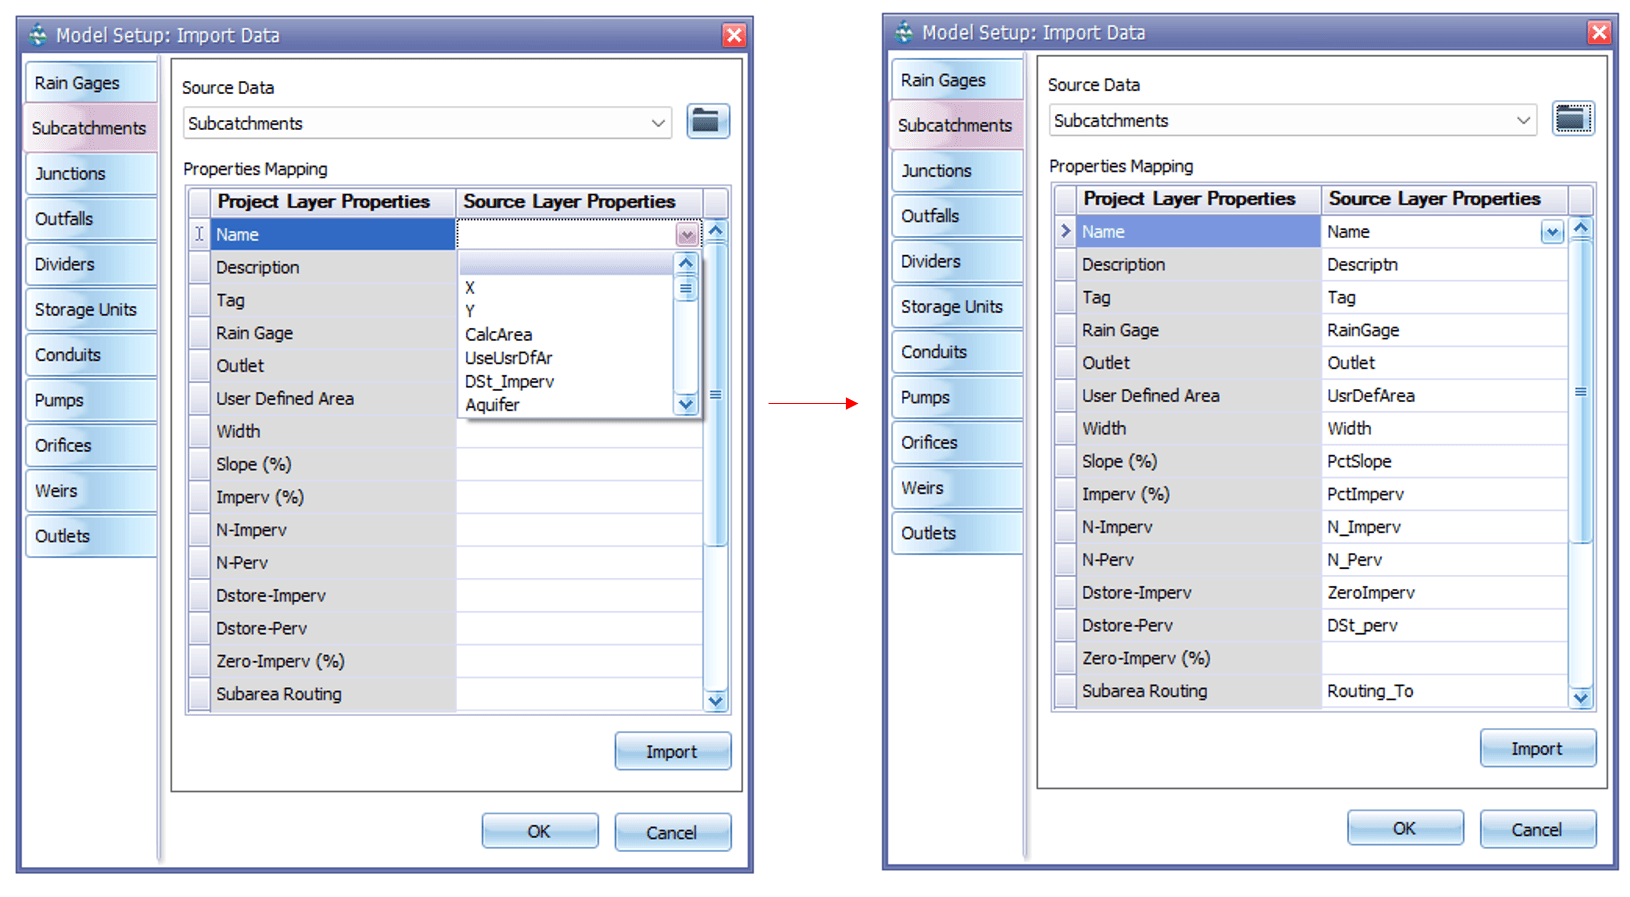This screenshot has width=1630, height=897.
Task: Select Weirs tab in right window
Action: tap(957, 487)
